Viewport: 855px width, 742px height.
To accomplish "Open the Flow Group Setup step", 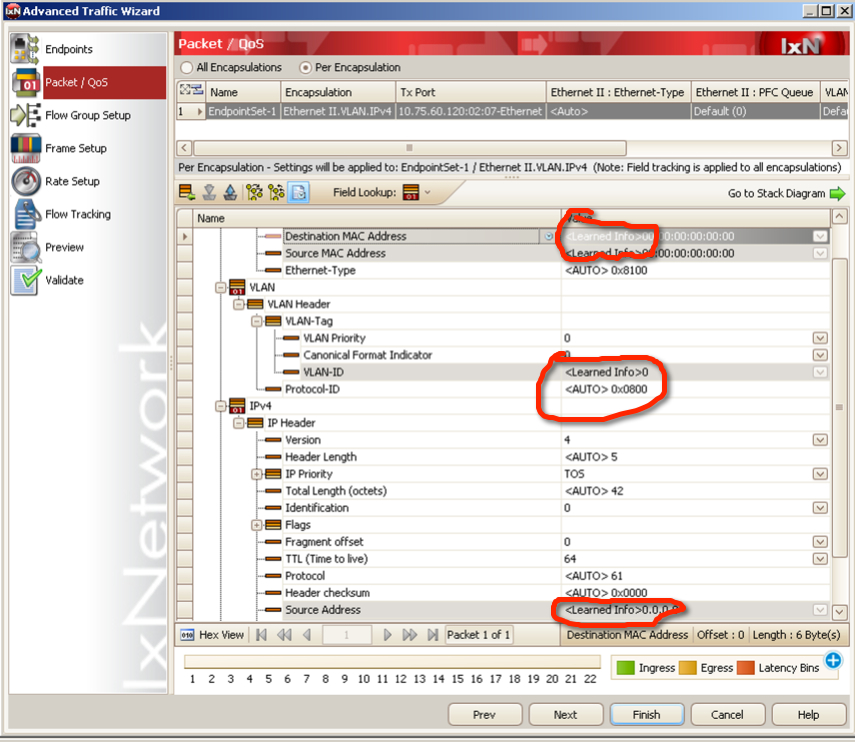I will [x=87, y=115].
